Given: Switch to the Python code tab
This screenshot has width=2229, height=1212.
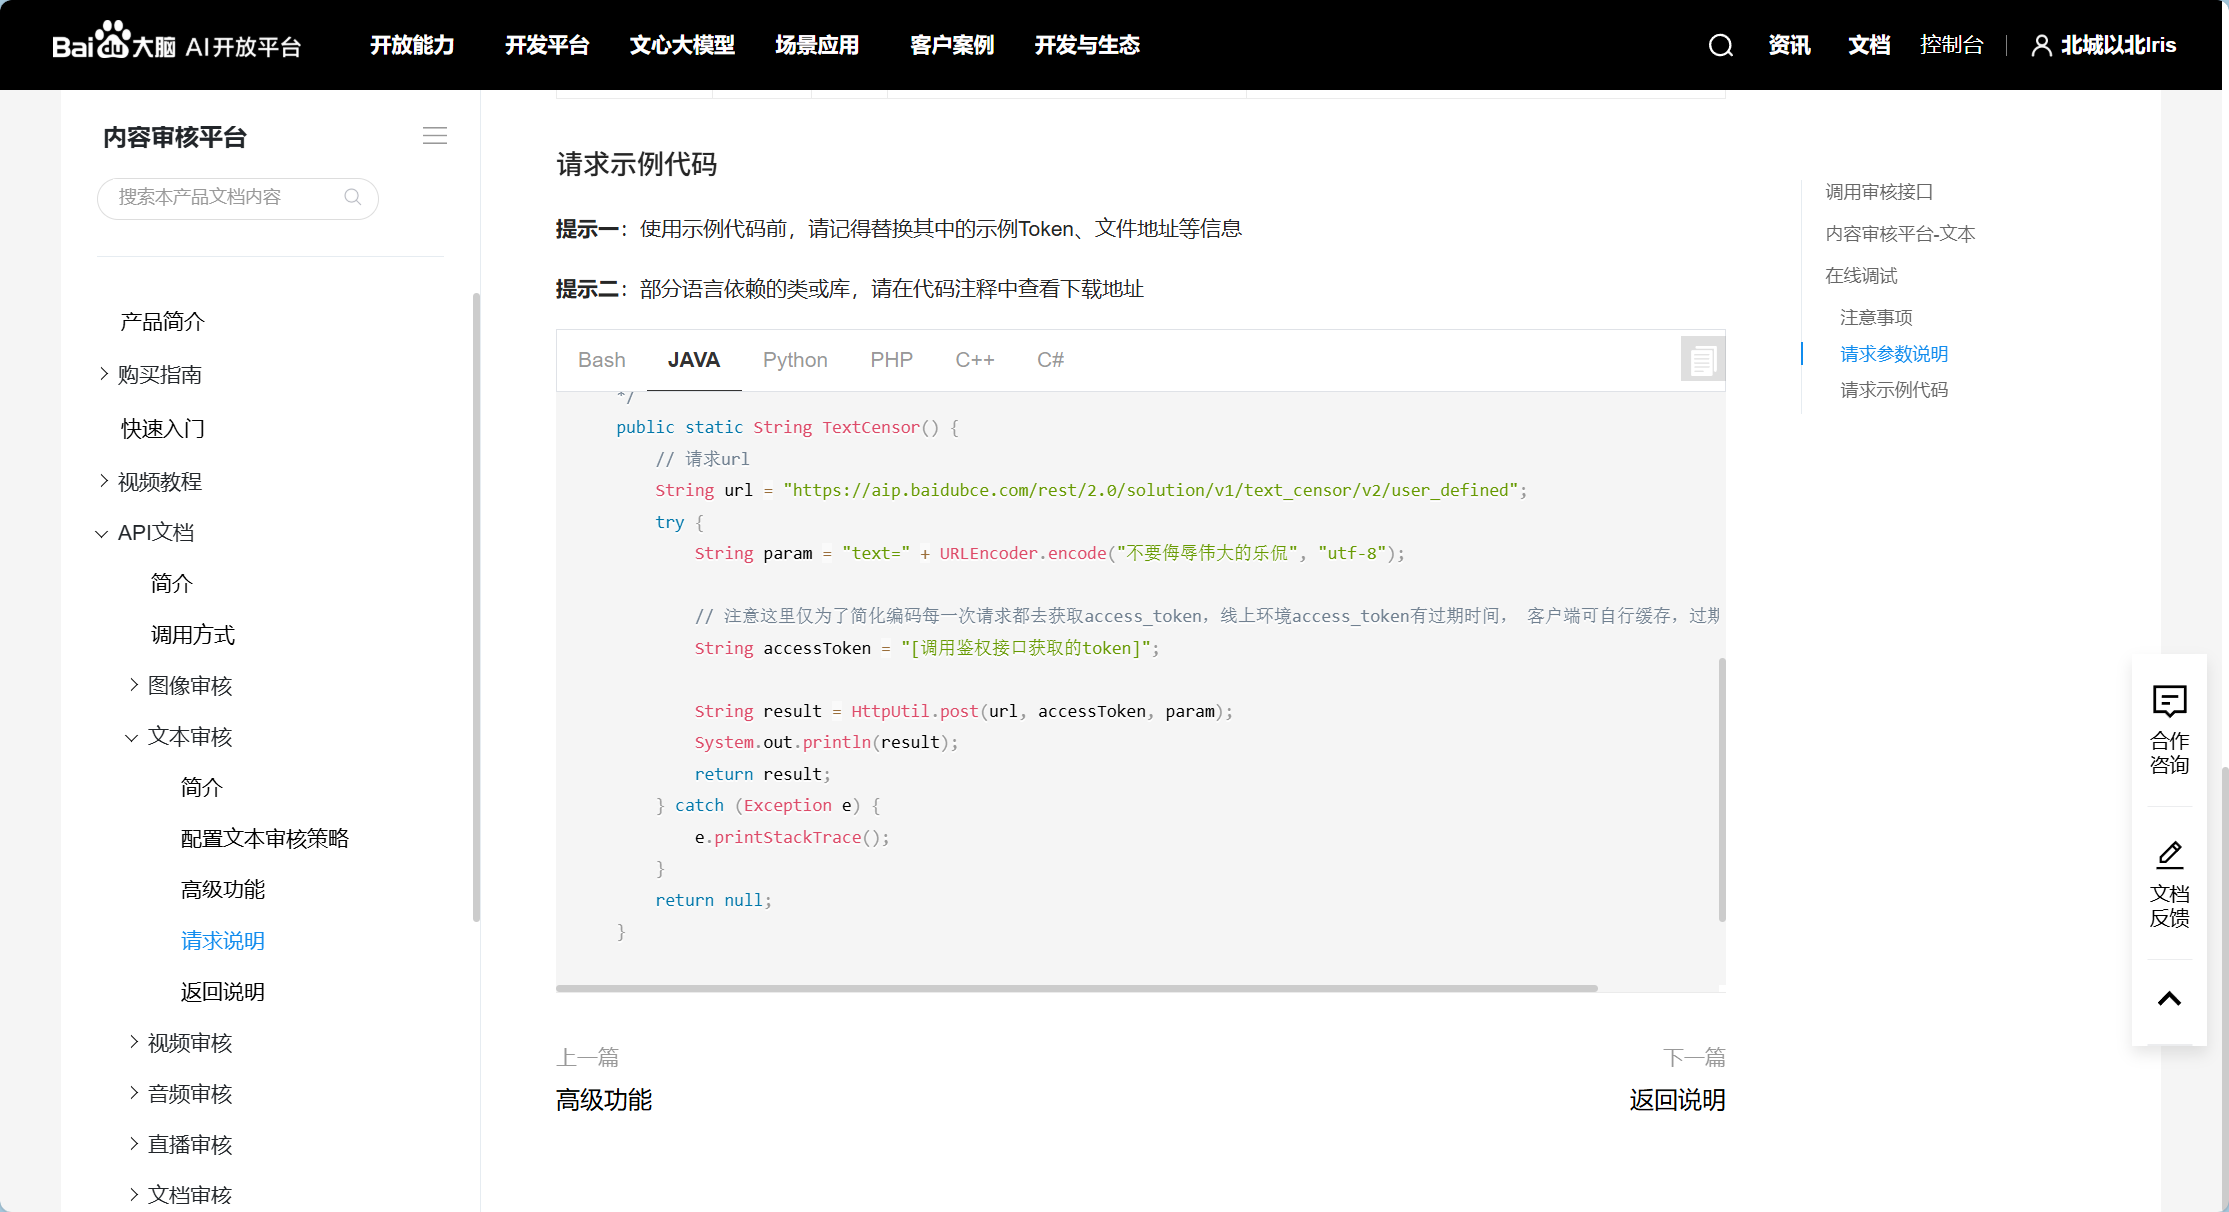Looking at the screenshot, I should click(x=795, y=360).
